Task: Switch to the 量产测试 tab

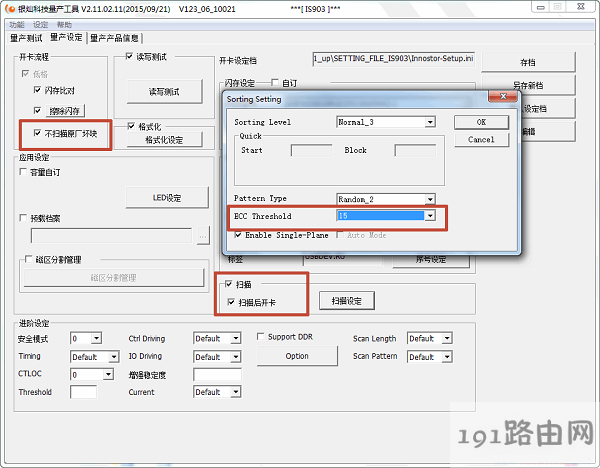Action: [x=26, y=38]
